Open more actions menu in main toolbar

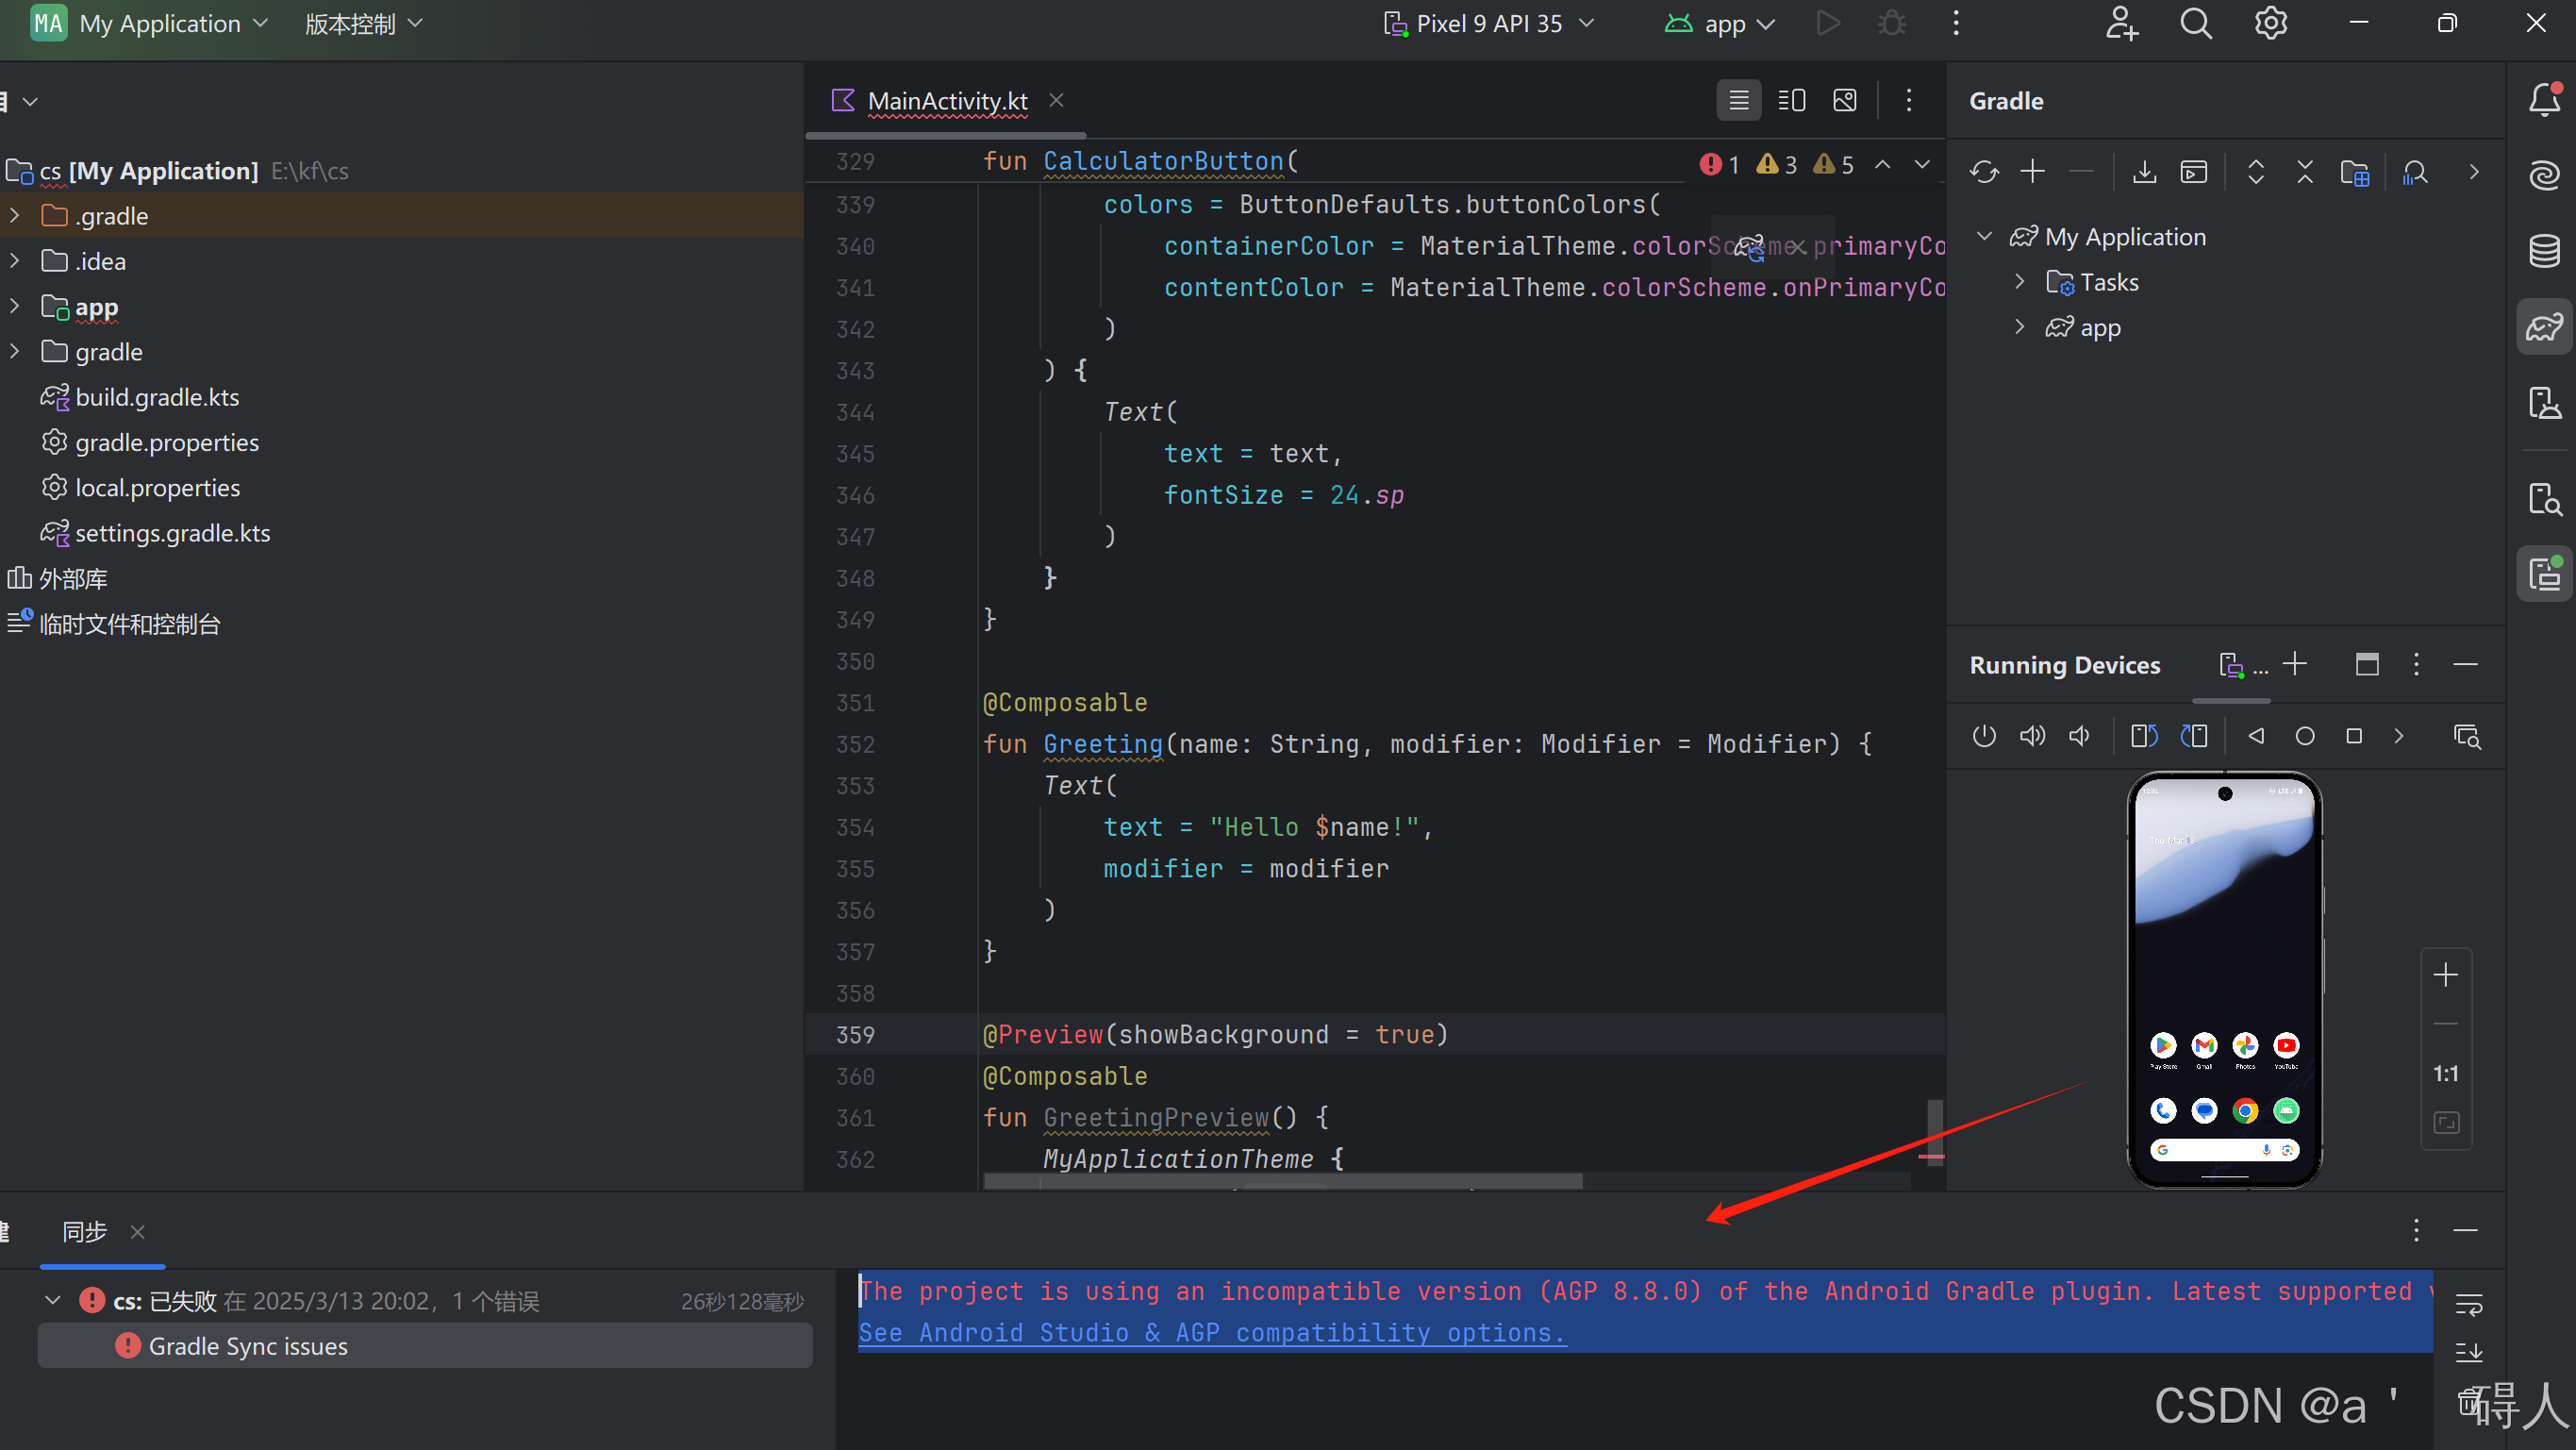pyautogui.click(x=1956, y=24)
